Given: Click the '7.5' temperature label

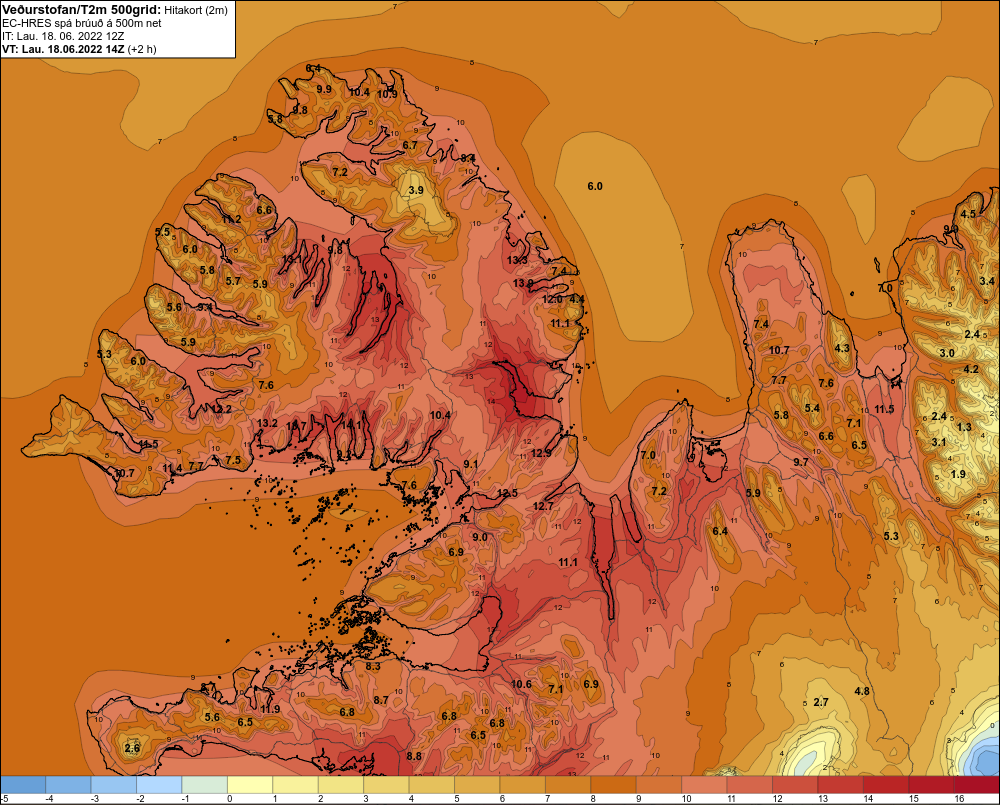Looking at the screenshot, I should coord(233,461).
